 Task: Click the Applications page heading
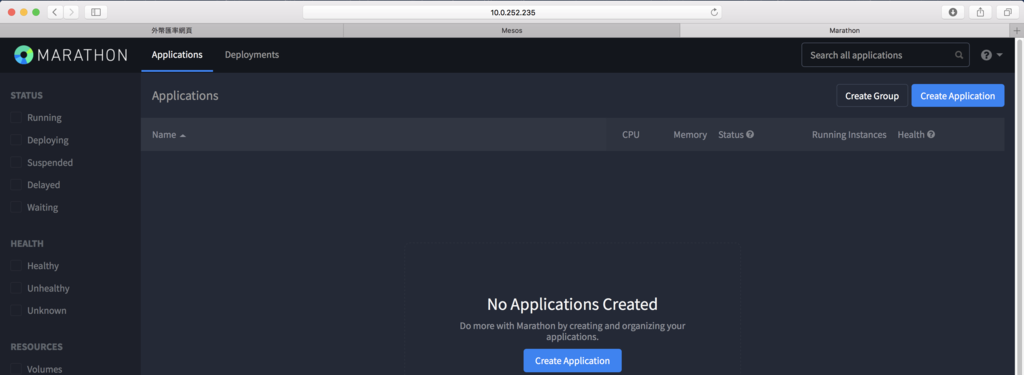(x=185, y=96)
